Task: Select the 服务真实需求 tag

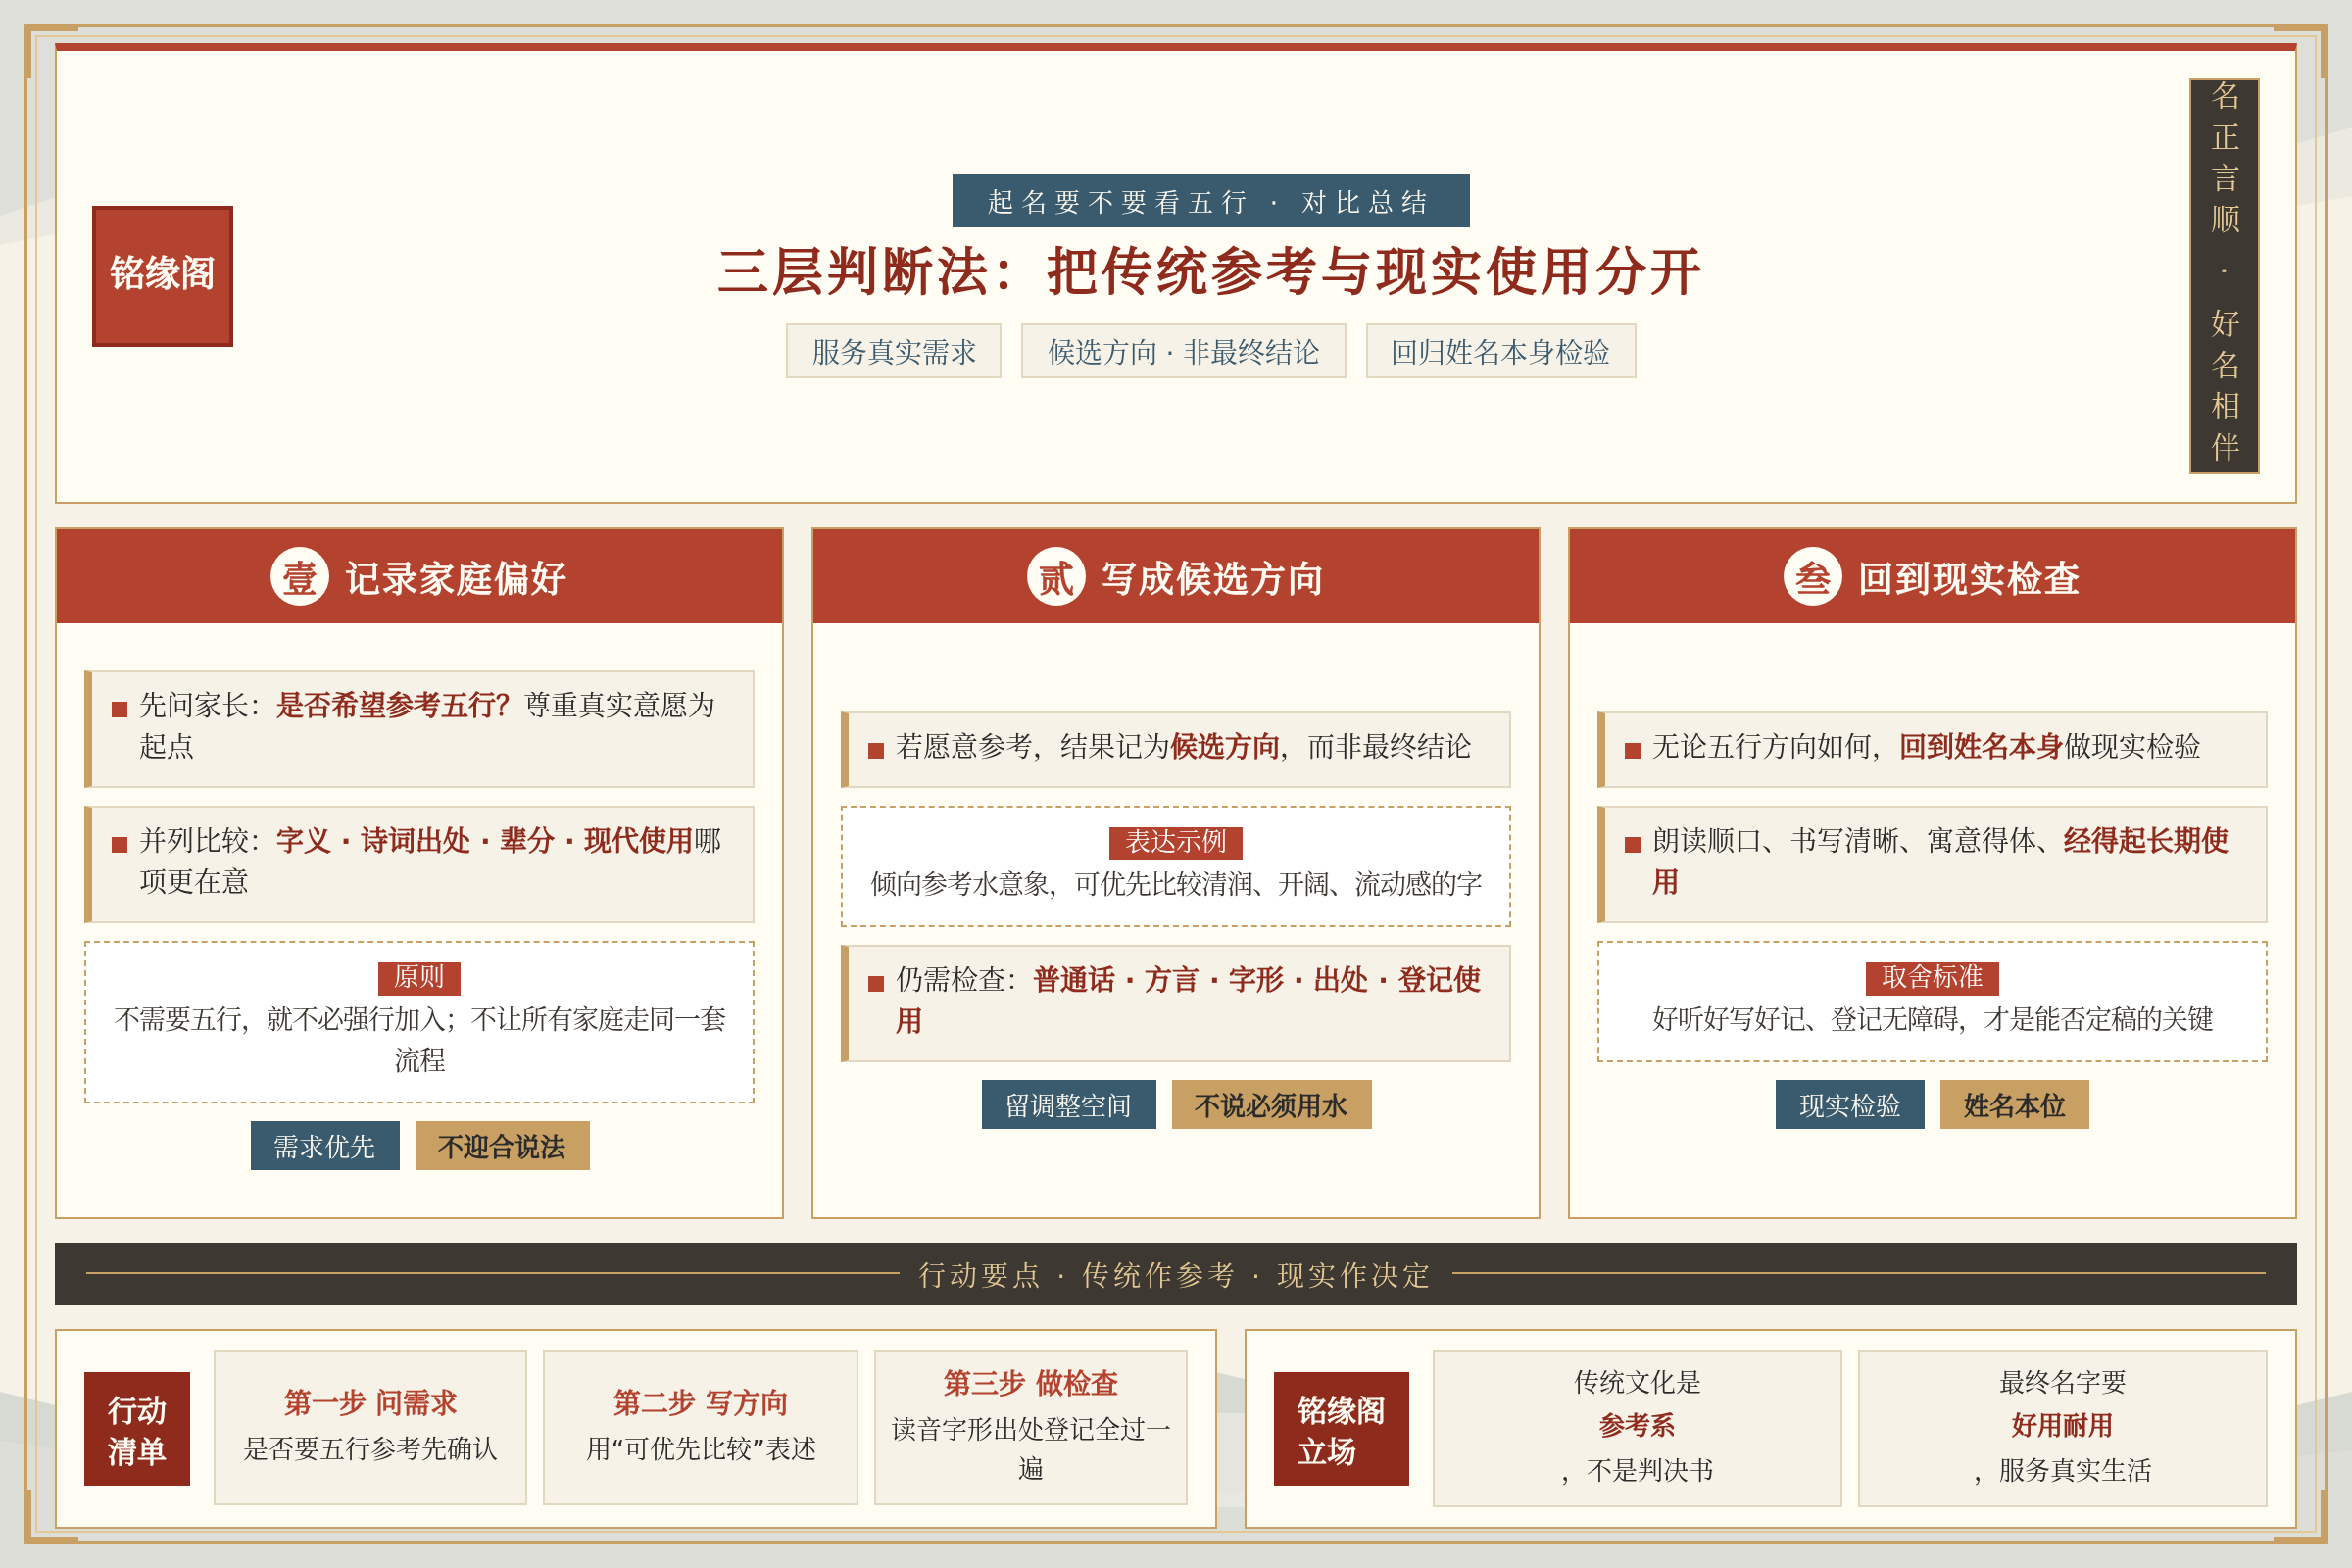Action: click(x=893, y=351)
